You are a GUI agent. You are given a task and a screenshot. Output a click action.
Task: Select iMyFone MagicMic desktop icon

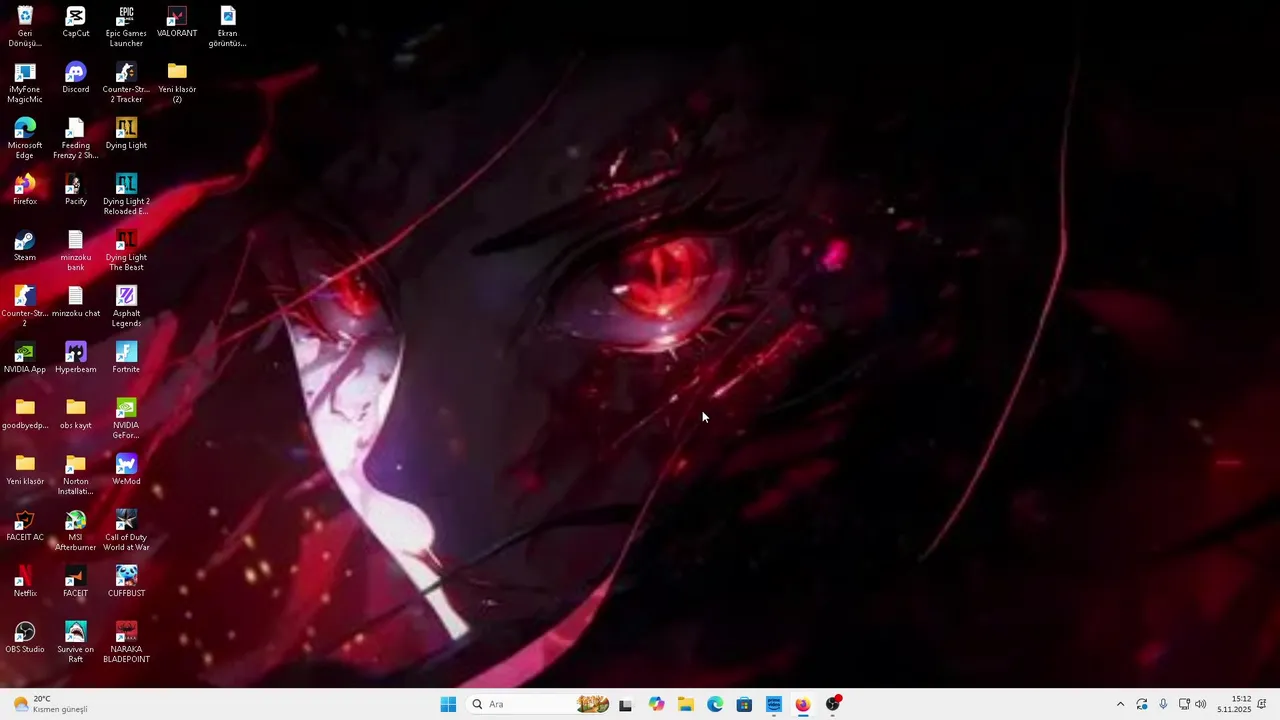pyautogui.click(x=25, y=83)
